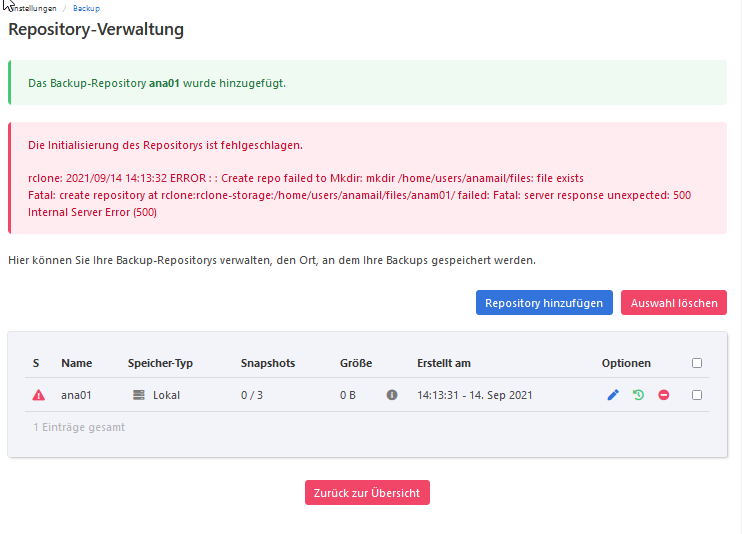
Task: Edit repository ana01 with the pencil icon
Action: 613,395
